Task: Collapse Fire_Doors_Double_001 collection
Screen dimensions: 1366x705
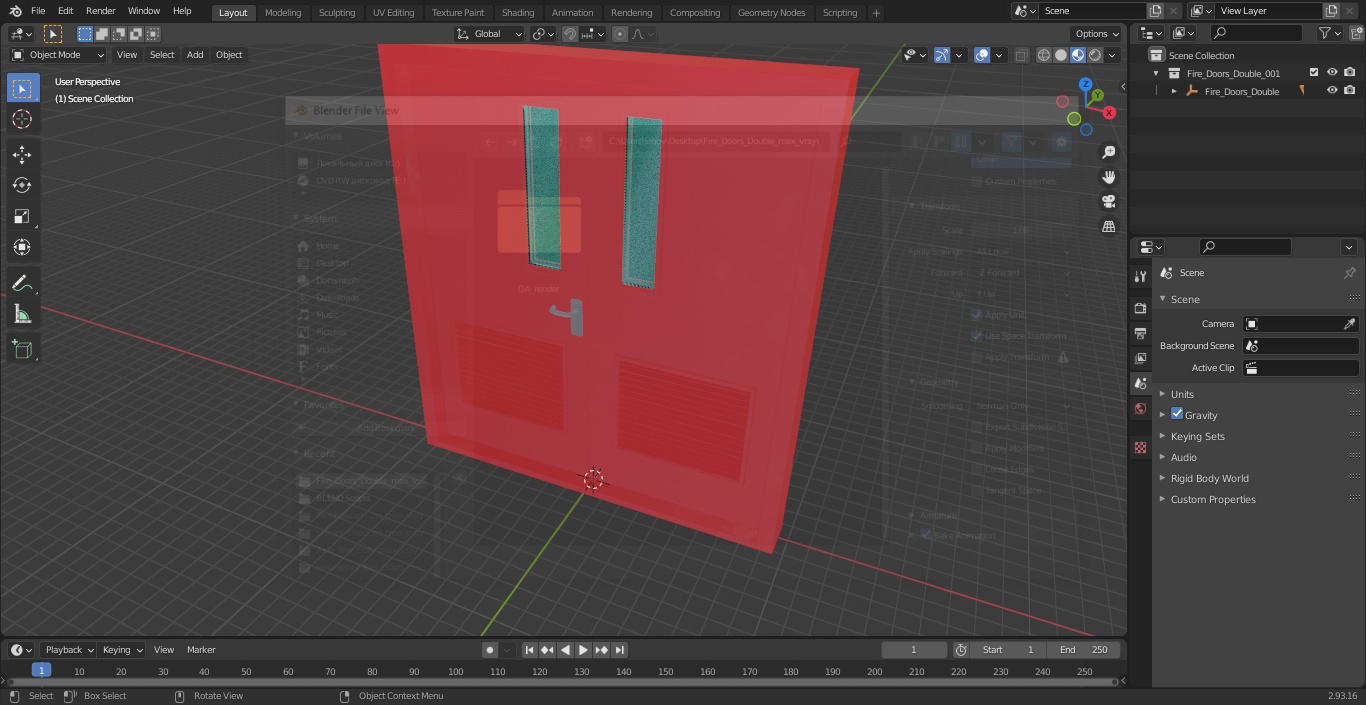Action: 1157,73
